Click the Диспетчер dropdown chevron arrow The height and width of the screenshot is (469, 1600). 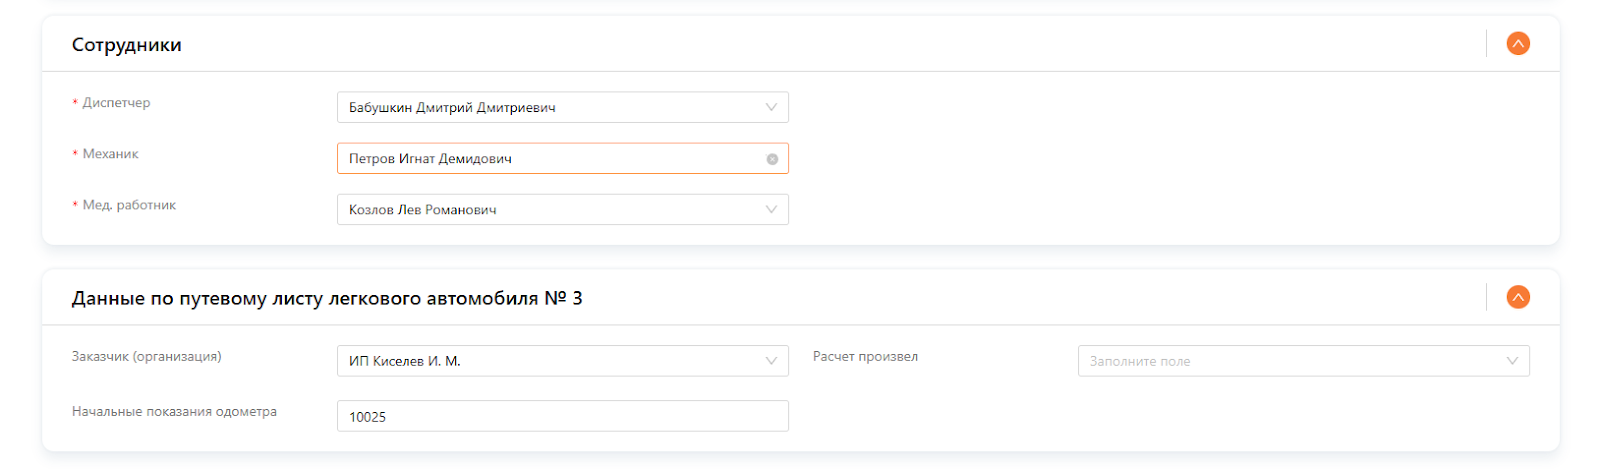pos(771,107)
